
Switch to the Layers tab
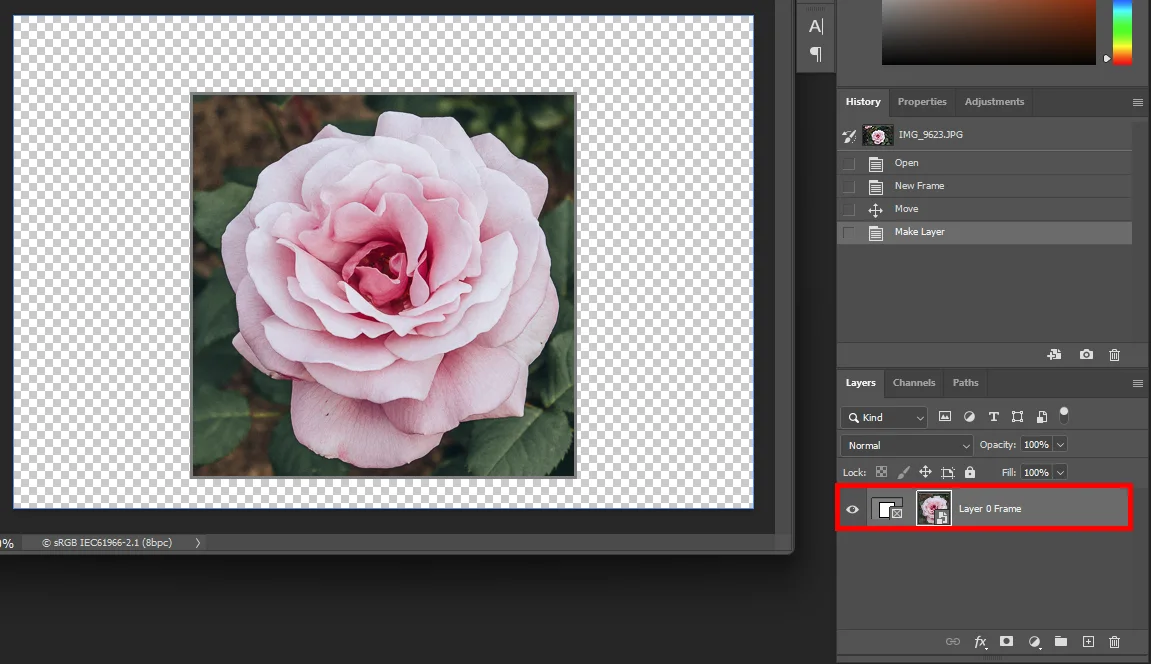[x=860, y=383]
